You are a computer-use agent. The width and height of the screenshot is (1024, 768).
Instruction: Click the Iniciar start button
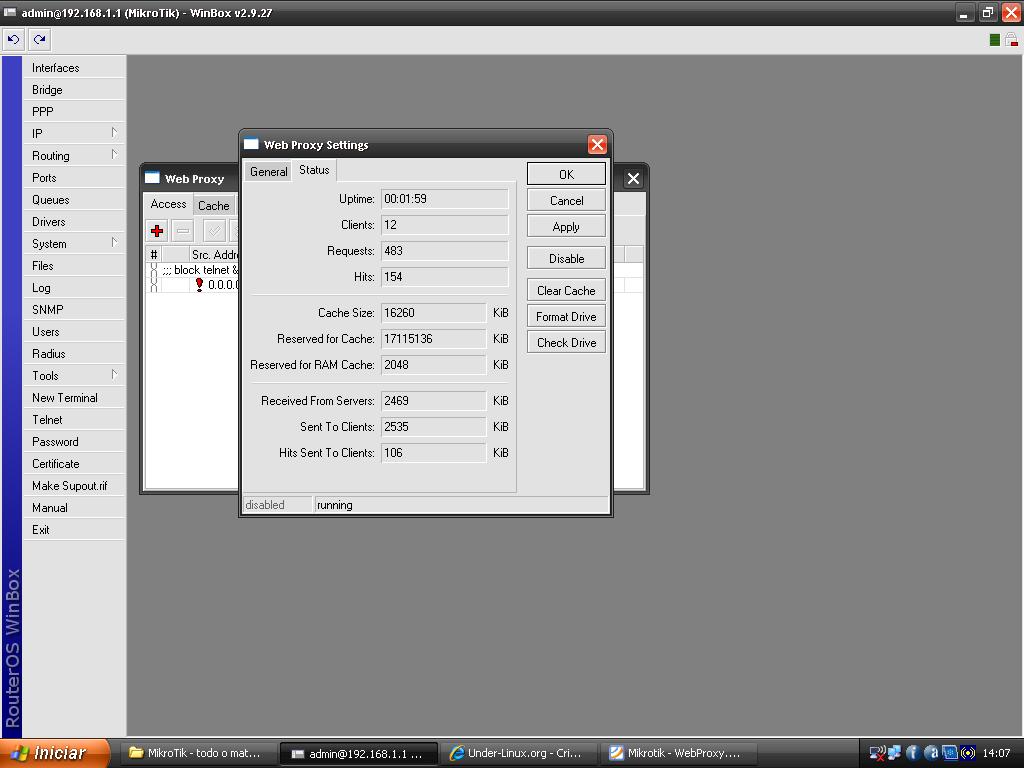coord(55,753)
